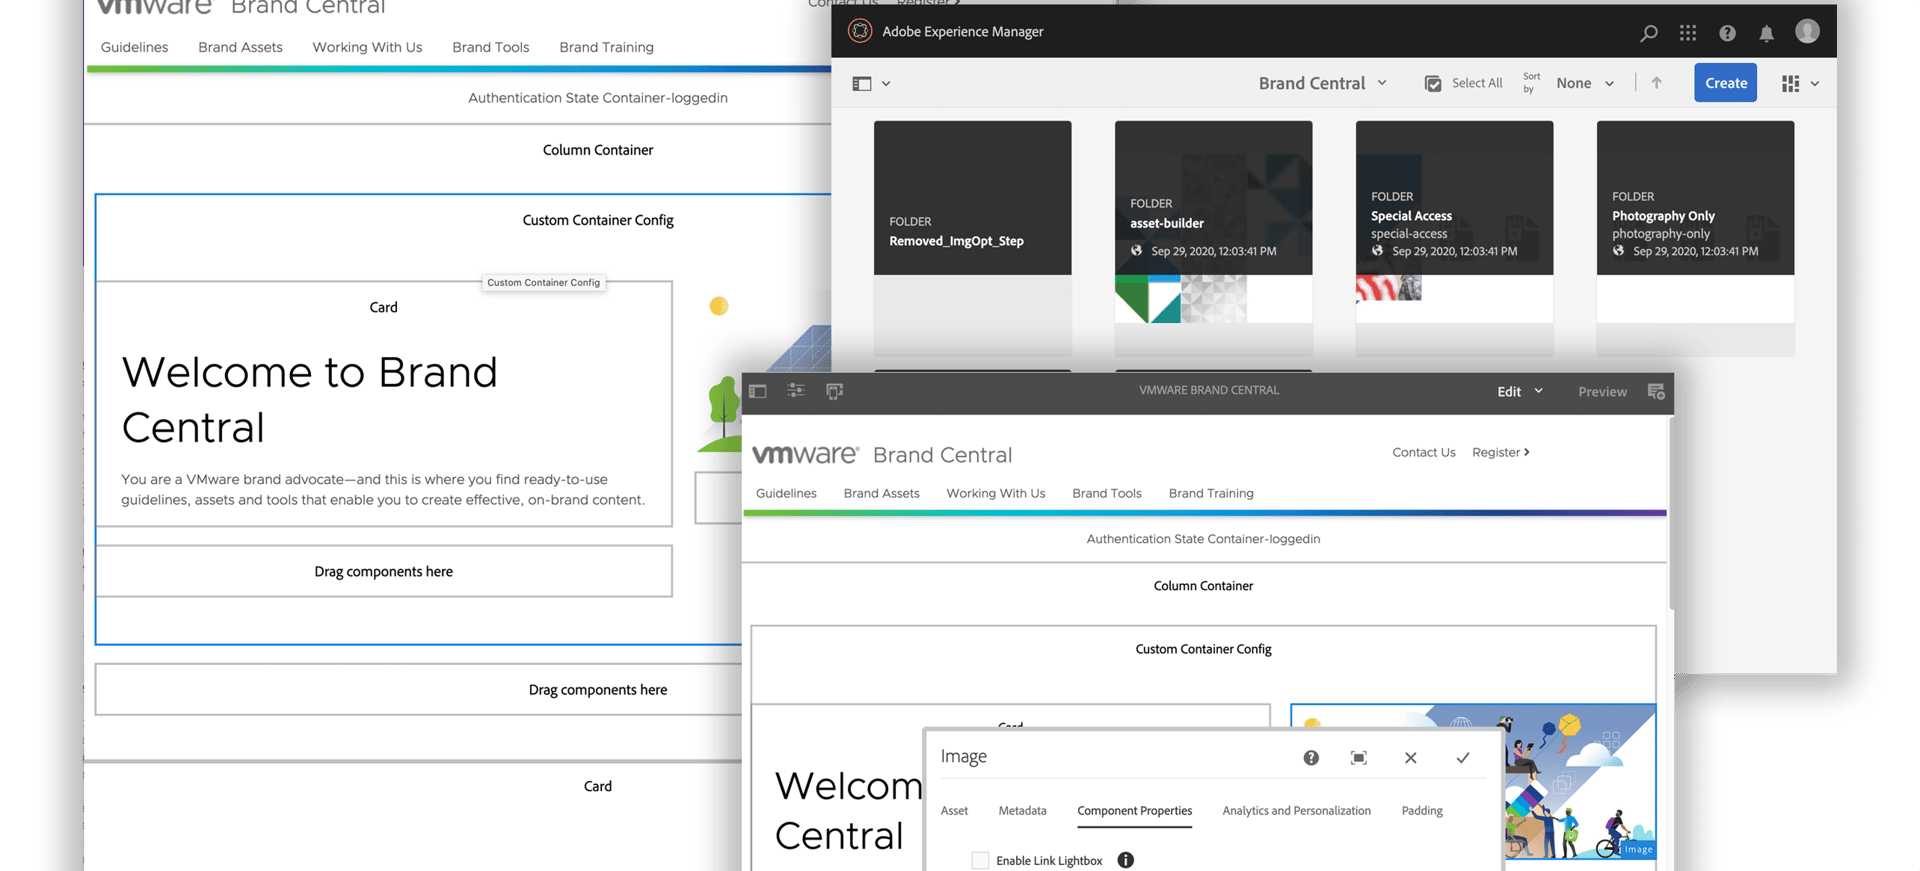Viewport: 1920px width, 871px height.
Task: Click the Register link in editor page
Action: pyautogui.click(x=1500, y=452)
